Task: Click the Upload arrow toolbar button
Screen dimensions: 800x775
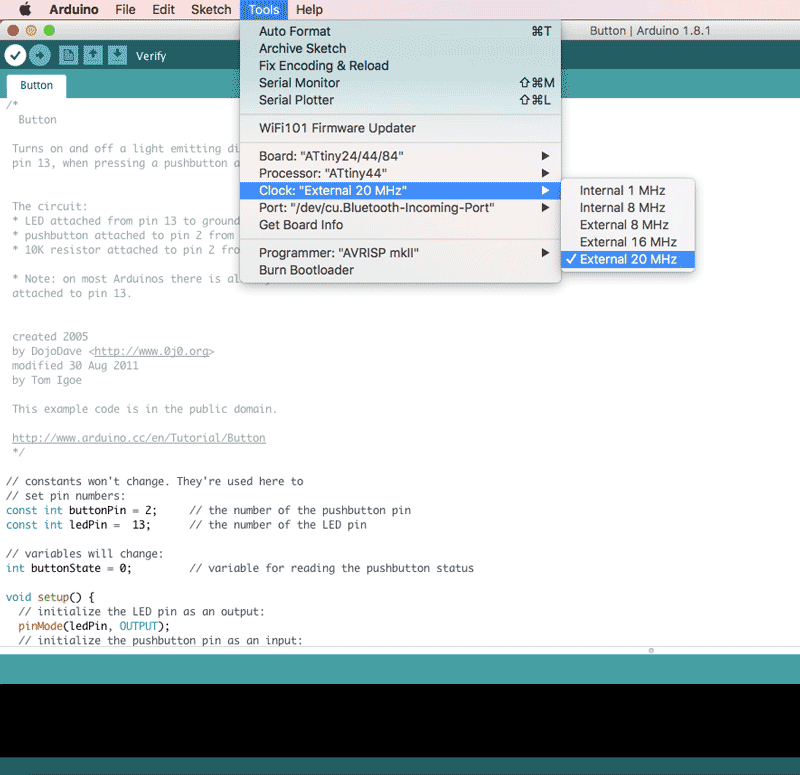Action: (40, 55)
